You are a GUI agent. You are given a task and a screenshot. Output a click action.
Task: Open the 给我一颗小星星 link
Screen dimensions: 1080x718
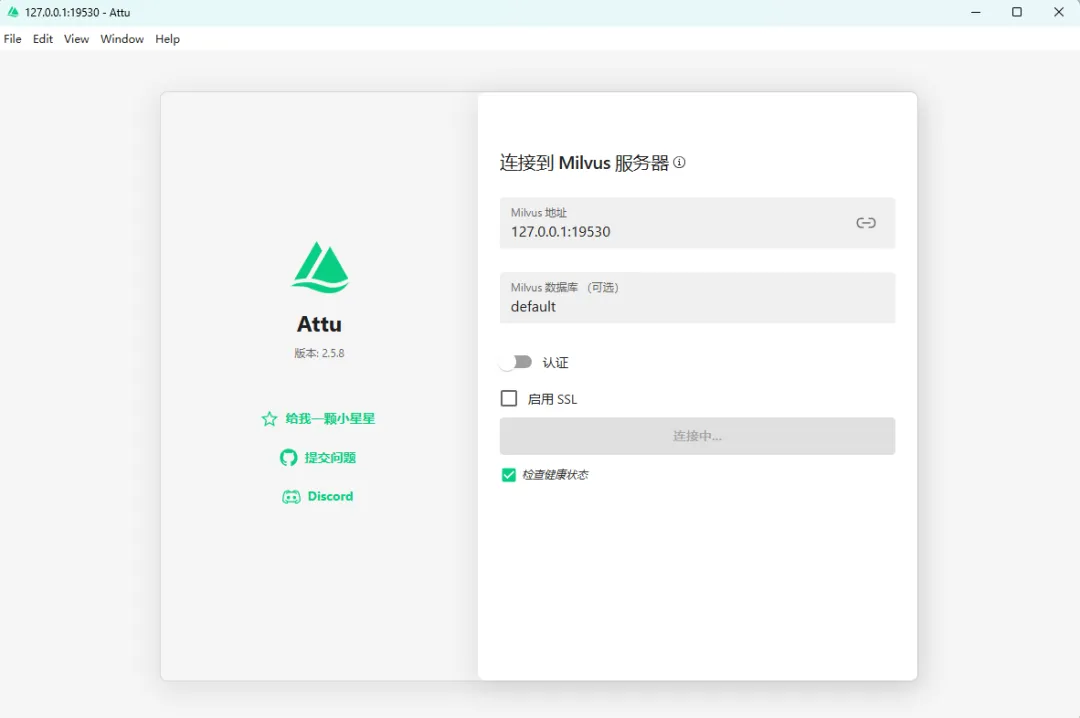[330, 419]
